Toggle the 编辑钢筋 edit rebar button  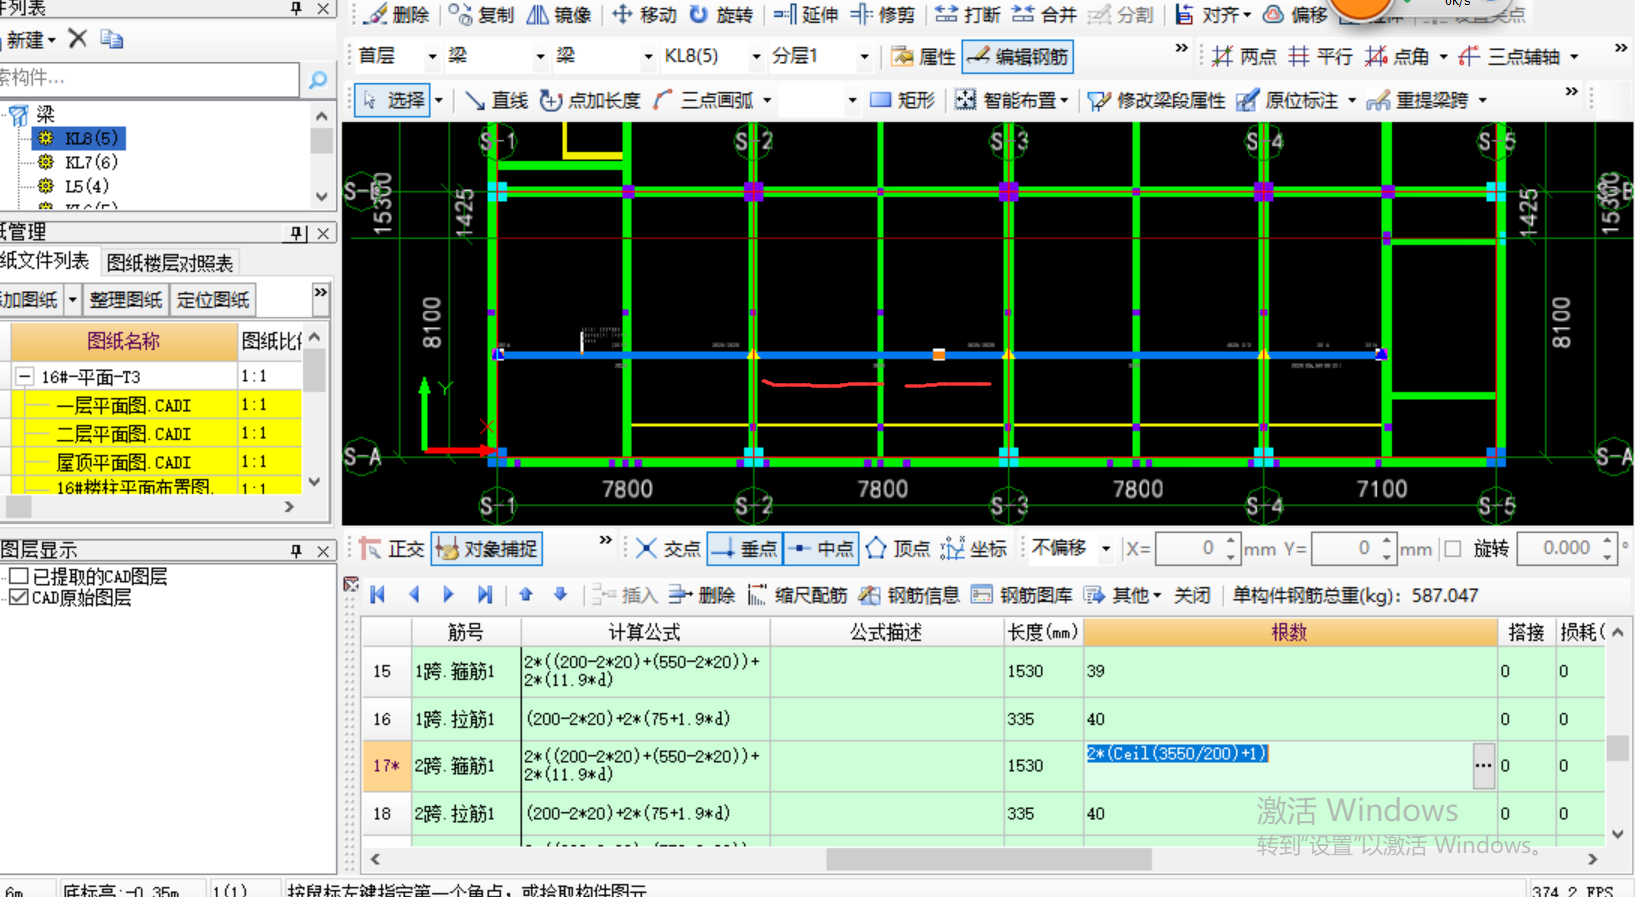point(1018,57)
